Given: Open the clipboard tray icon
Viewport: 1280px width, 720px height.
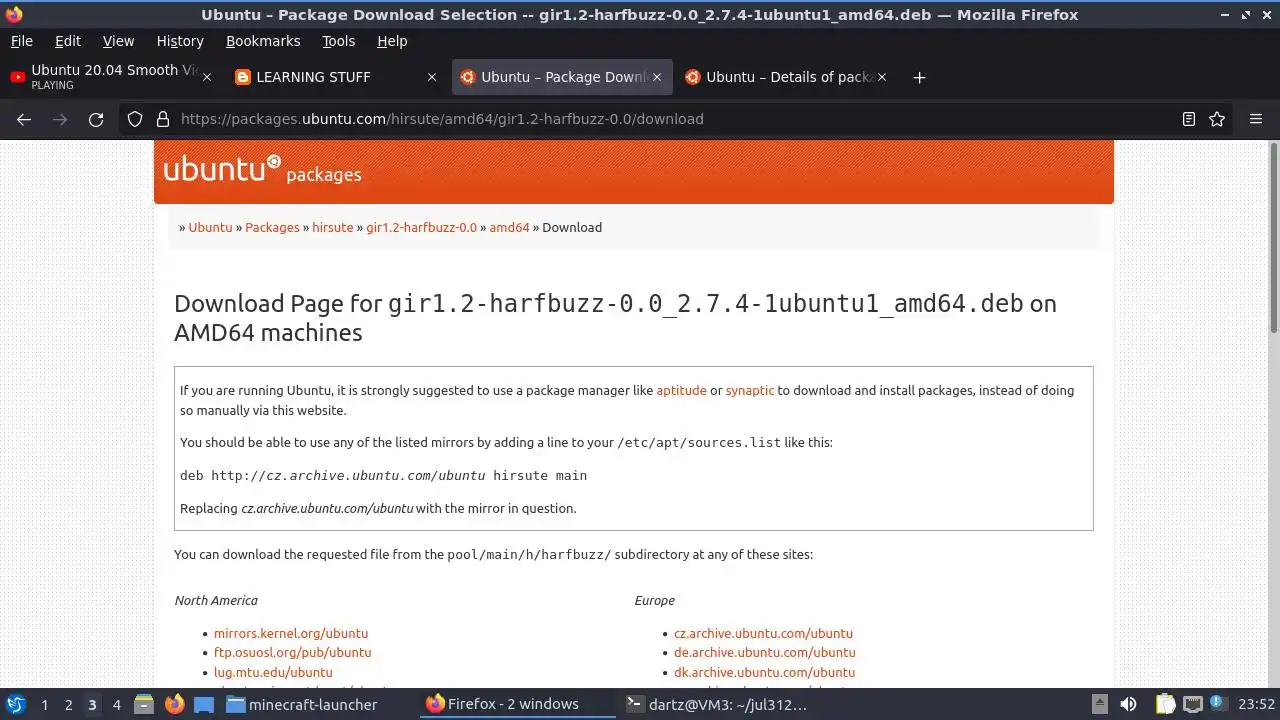Looking at the screenshot, I should coord(1165,704).
